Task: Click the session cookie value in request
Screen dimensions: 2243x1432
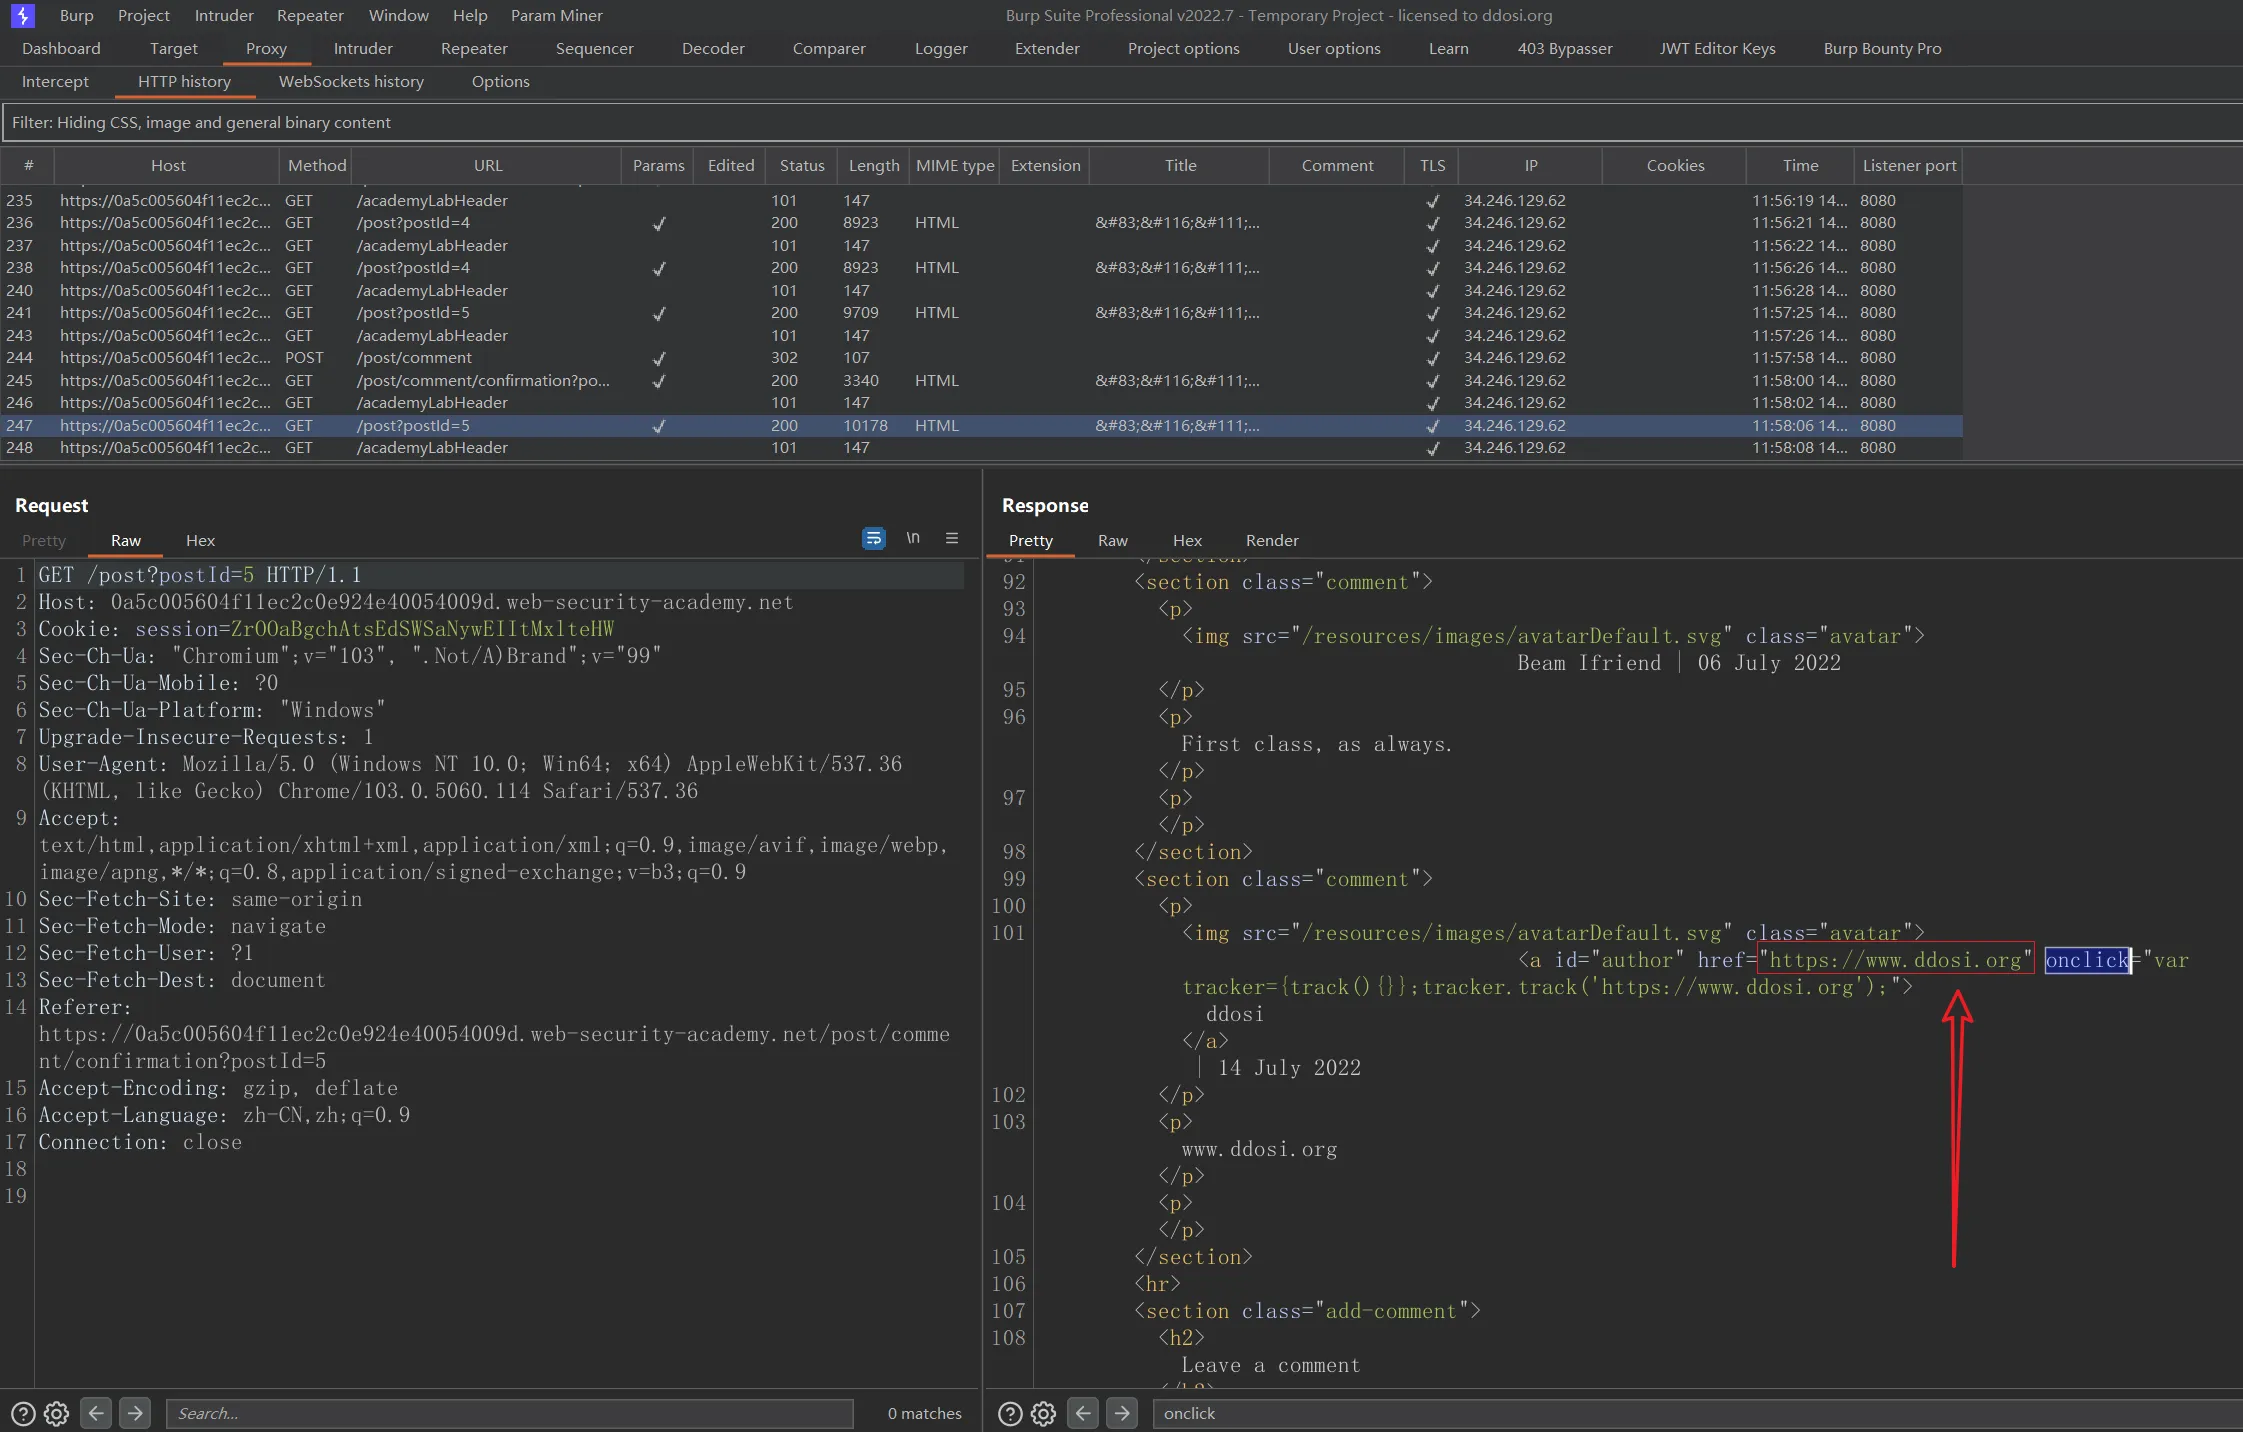Action: pos(422,629)
